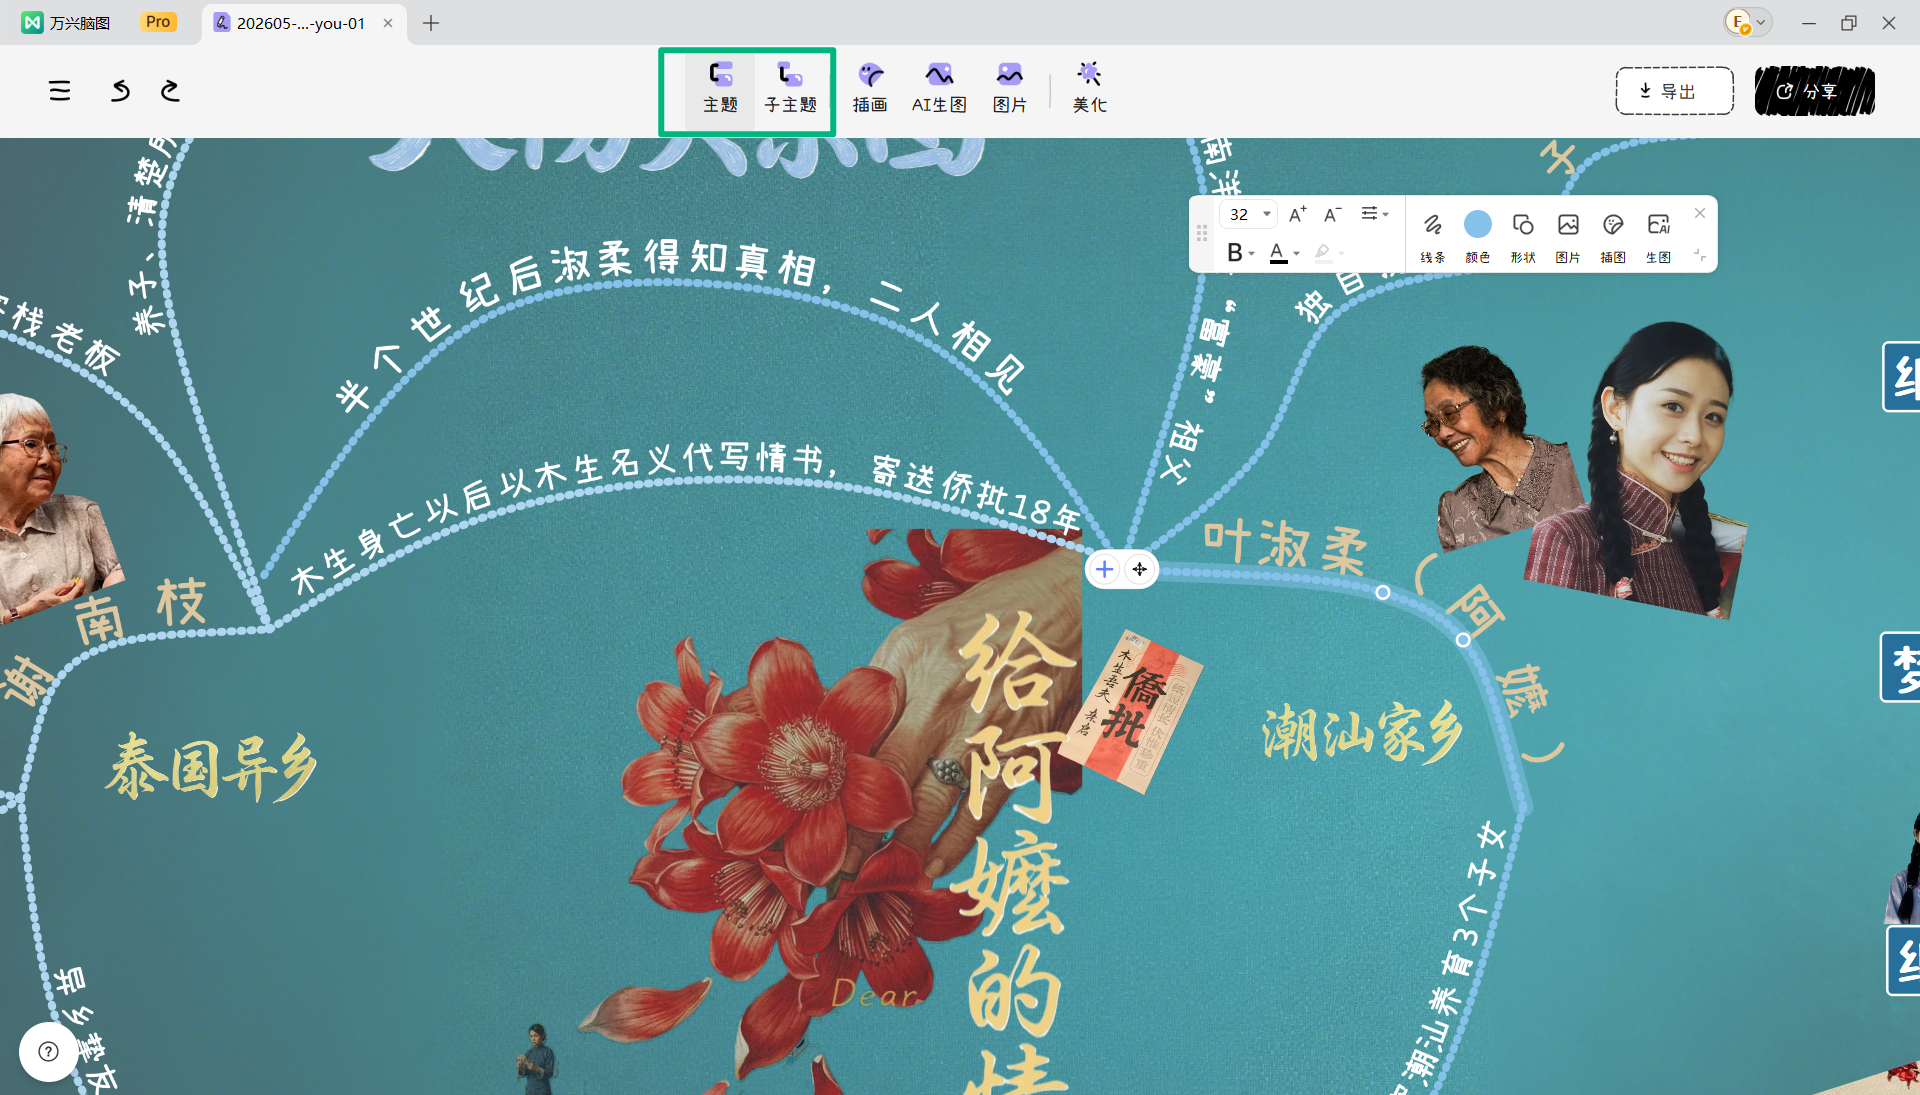This screenshot has height=1095, width=1920.
Task: Click the central 给阿嬷的 title
Action: coord(1012,850)
